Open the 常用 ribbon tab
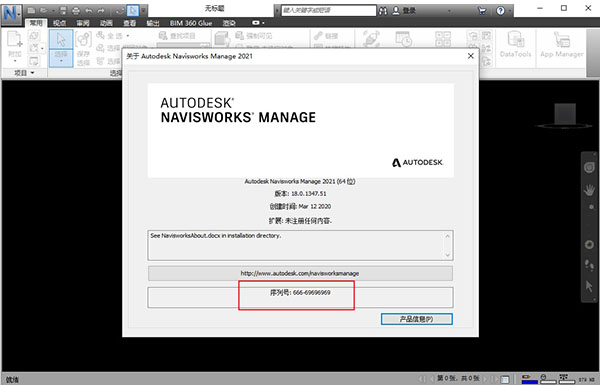 point(36,23)
